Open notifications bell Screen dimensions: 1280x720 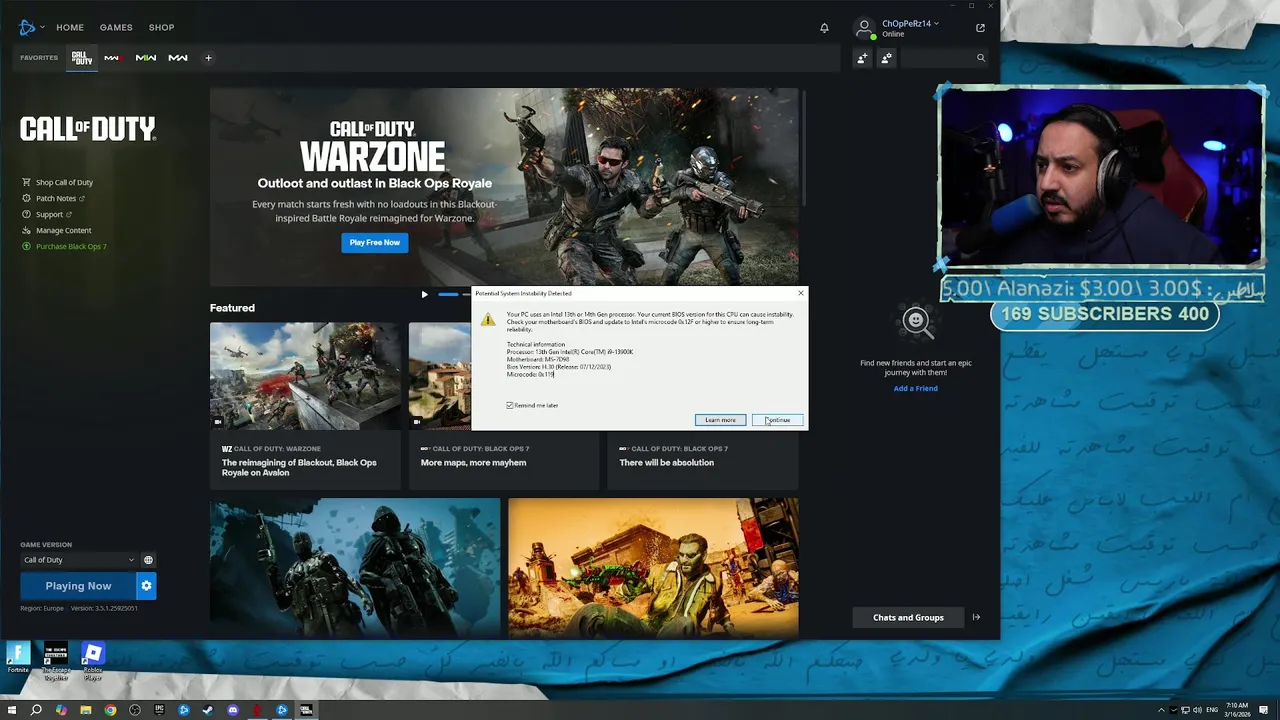point(824,28)
